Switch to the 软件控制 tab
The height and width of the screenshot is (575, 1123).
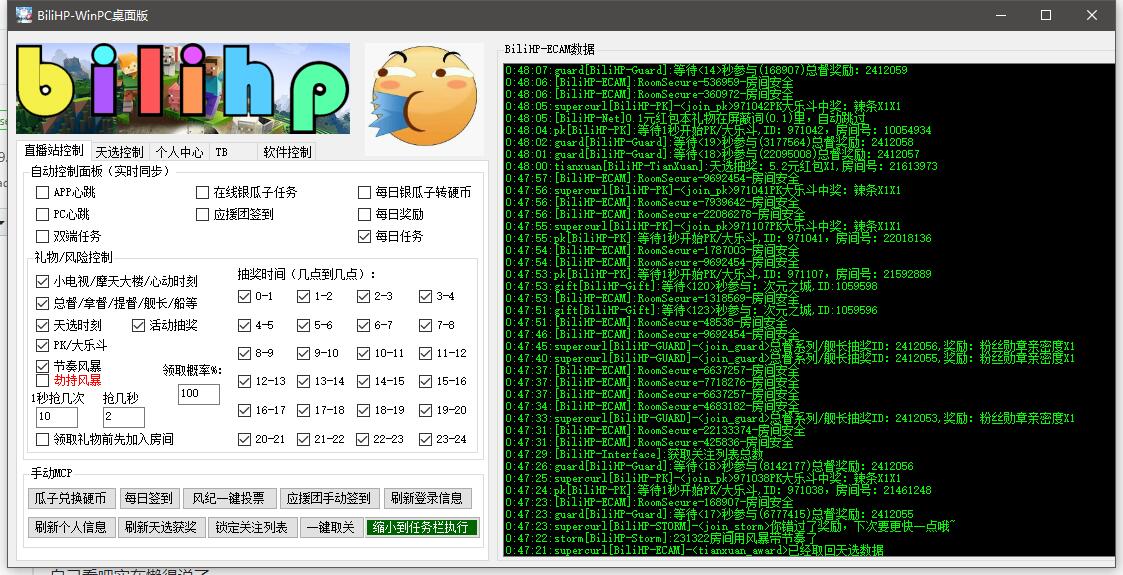click(287, 152)
